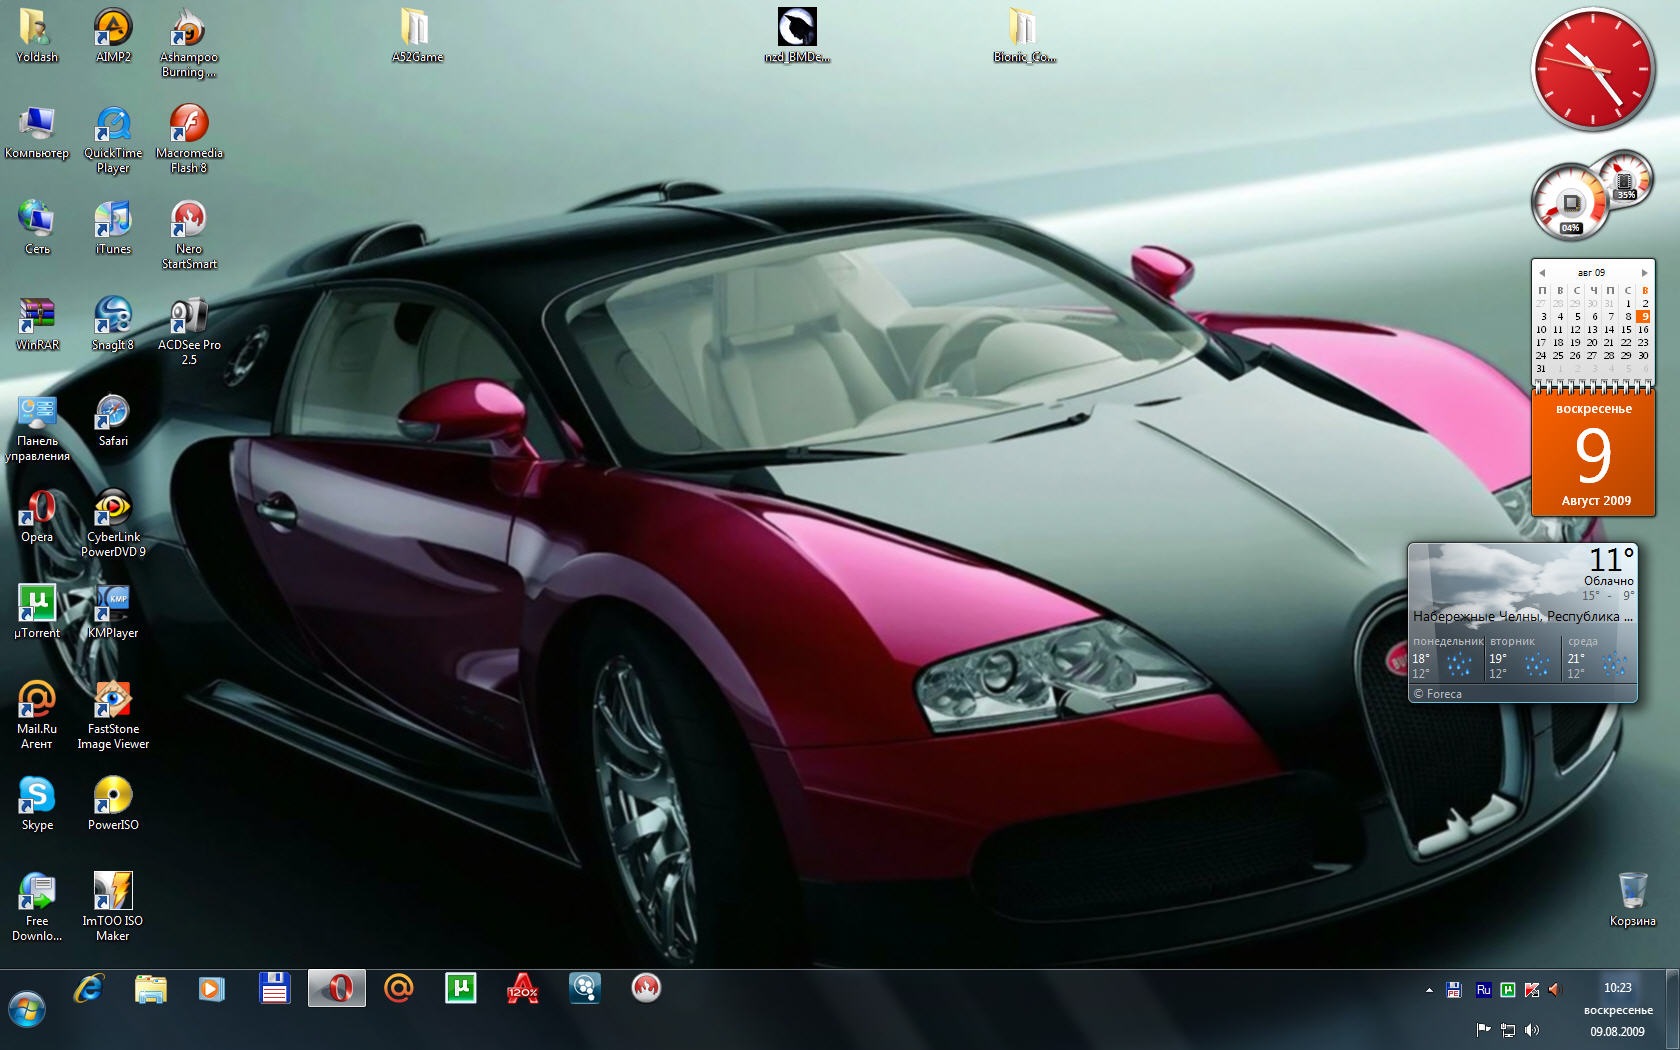Launch Skype from the desktop
Viewport: 1680px width, 1050px height.
click(37, 797)
